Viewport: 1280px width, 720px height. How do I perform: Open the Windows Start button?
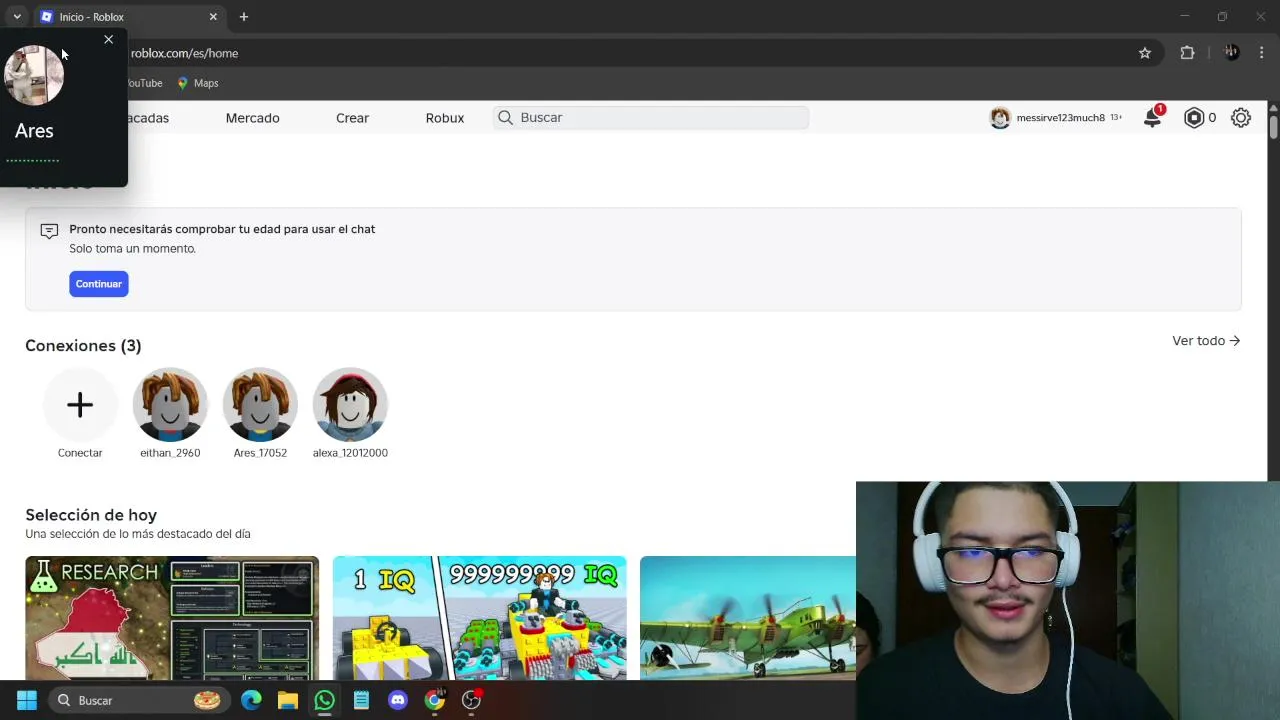[x=27, y=700]
